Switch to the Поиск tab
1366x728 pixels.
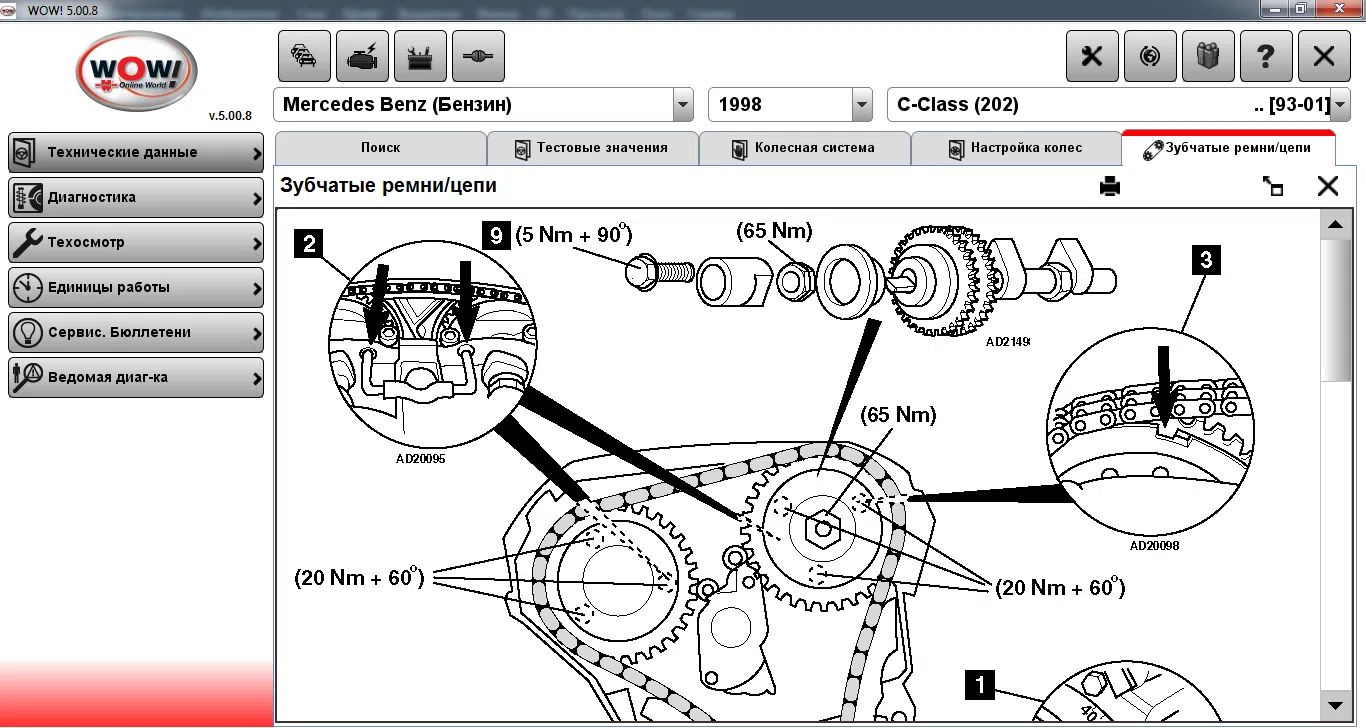(380, 148)
